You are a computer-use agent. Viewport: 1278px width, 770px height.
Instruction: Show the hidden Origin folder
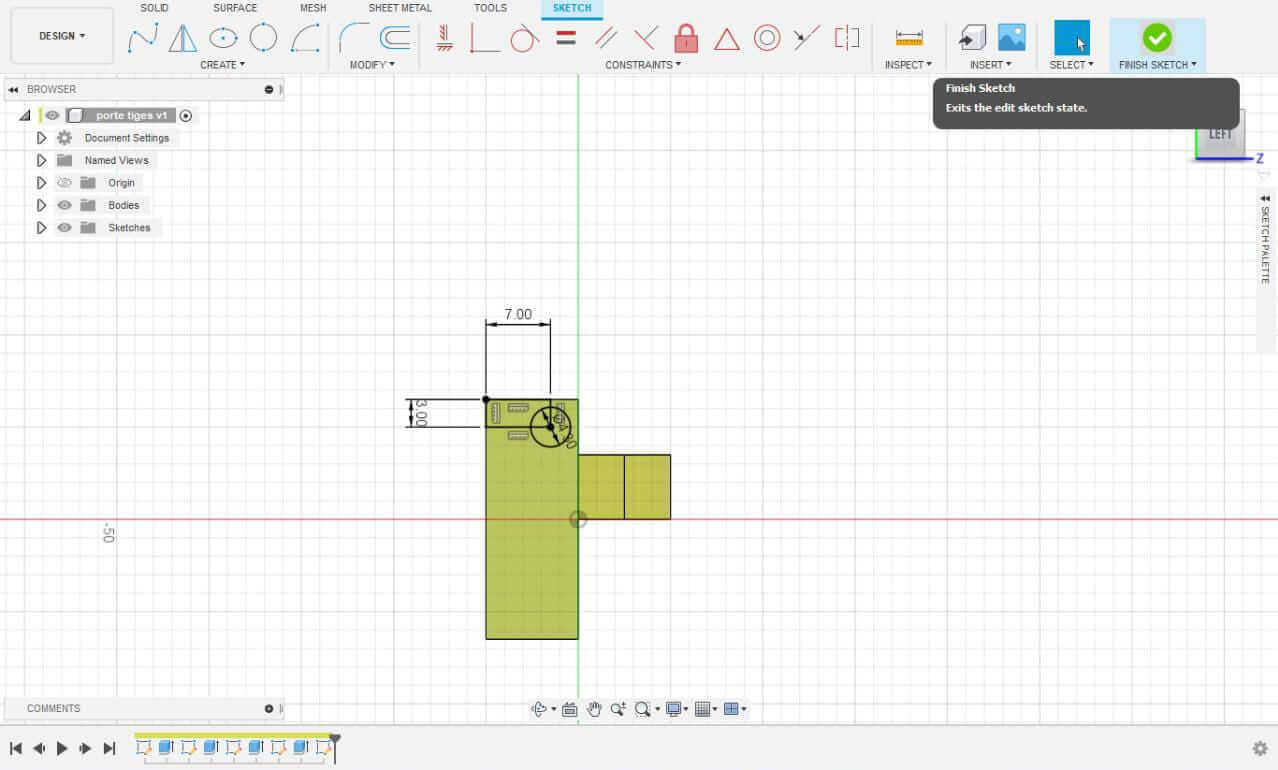click(x=65, y=183)
